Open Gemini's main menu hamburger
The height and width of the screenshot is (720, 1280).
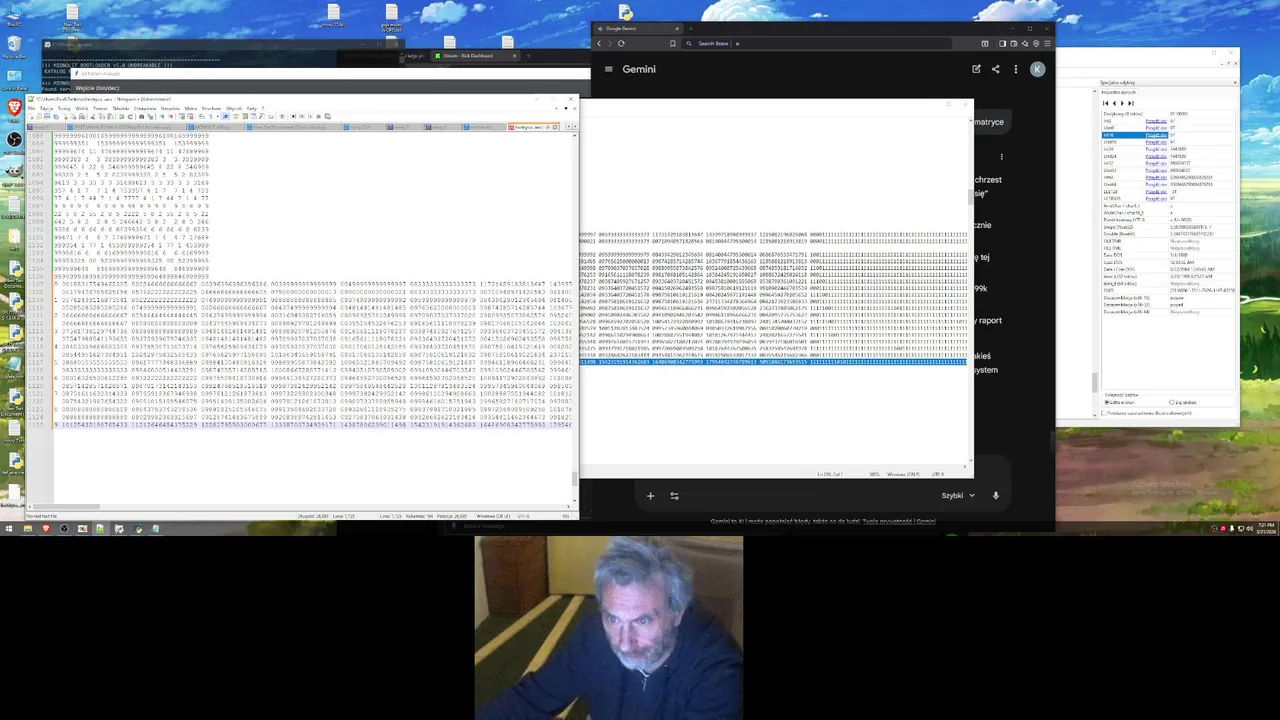(x=608, y=69)
